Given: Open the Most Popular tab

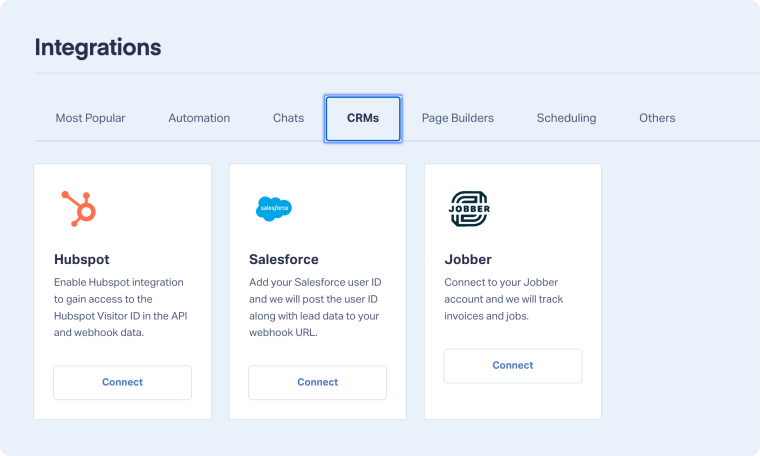Looking at the screenshot, I should [90, 118].
